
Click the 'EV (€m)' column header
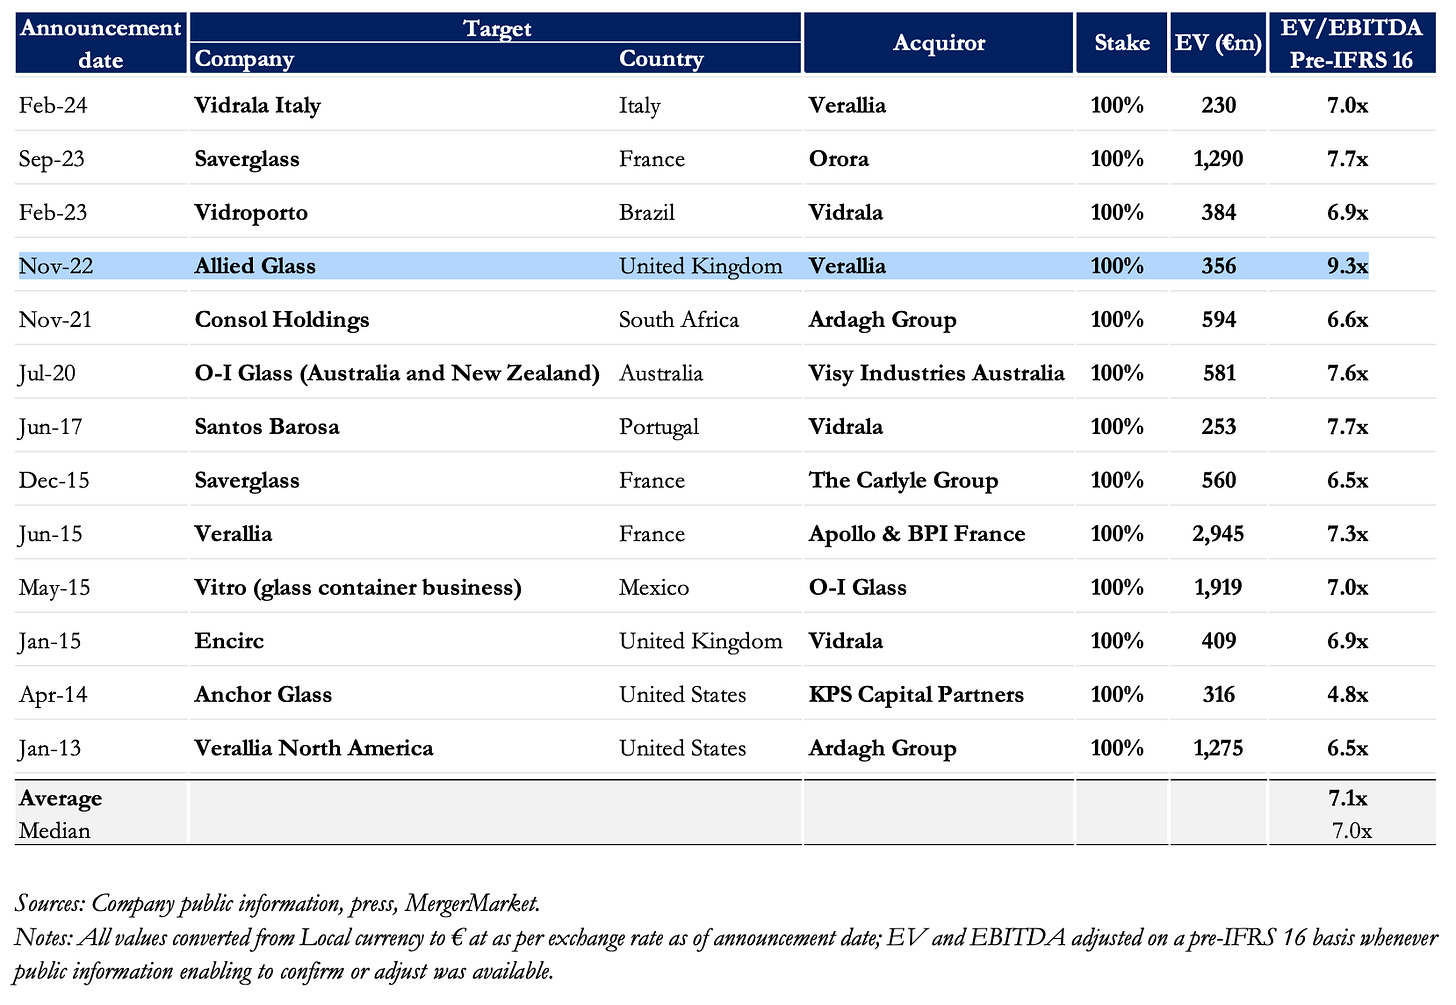click(1218, 43)
